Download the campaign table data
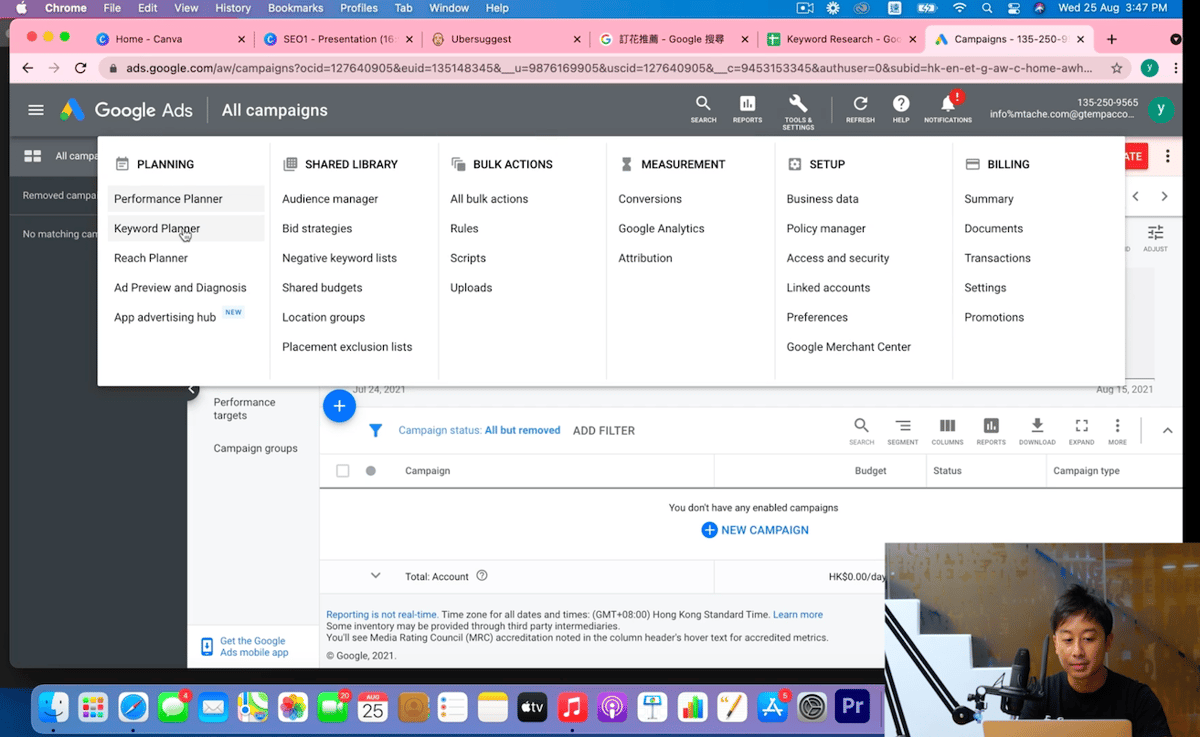This screenshot has width=1200, height=737. (x=1037, y=430)
